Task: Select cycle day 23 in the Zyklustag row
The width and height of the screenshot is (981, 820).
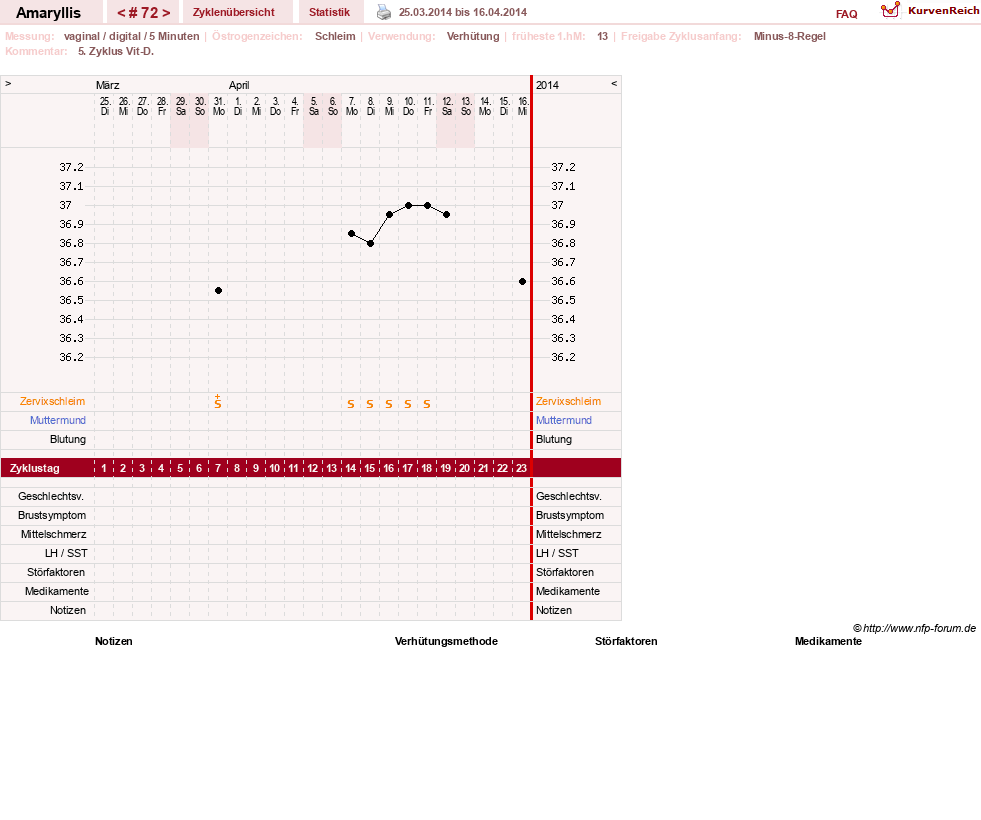Action: coord(521,468)
